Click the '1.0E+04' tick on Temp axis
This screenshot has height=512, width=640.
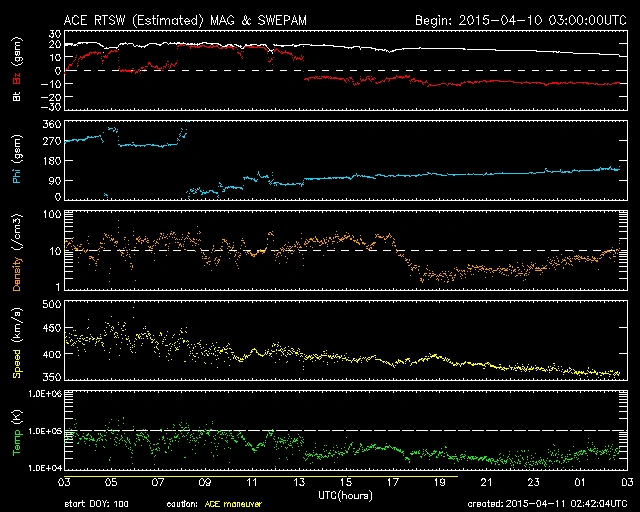45,468
